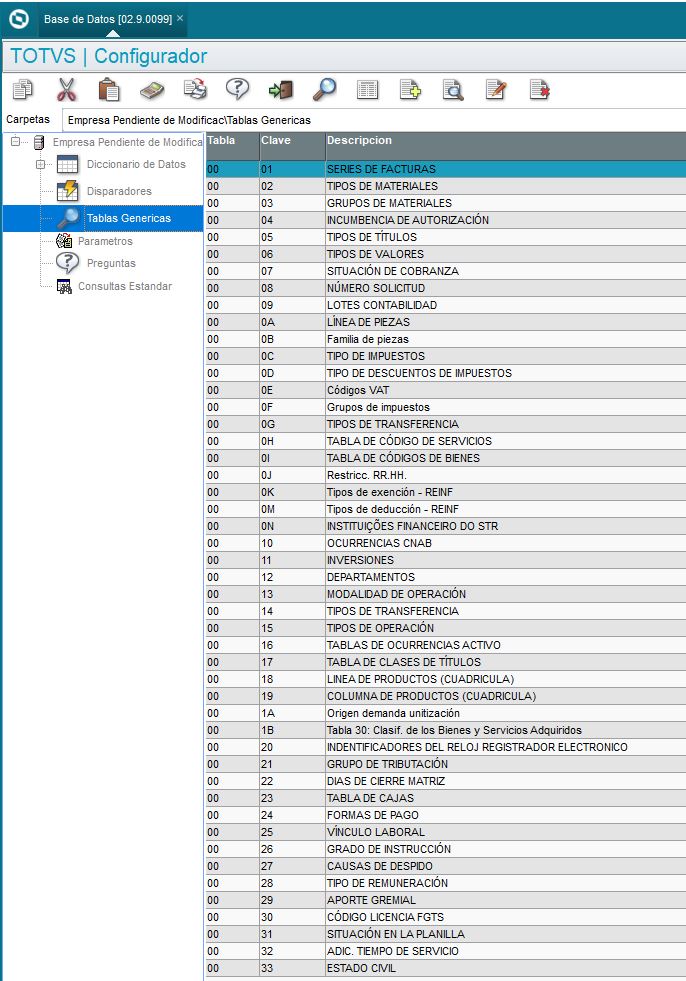
Task: Click clave cell 0A
Action: tap(292, 322)
